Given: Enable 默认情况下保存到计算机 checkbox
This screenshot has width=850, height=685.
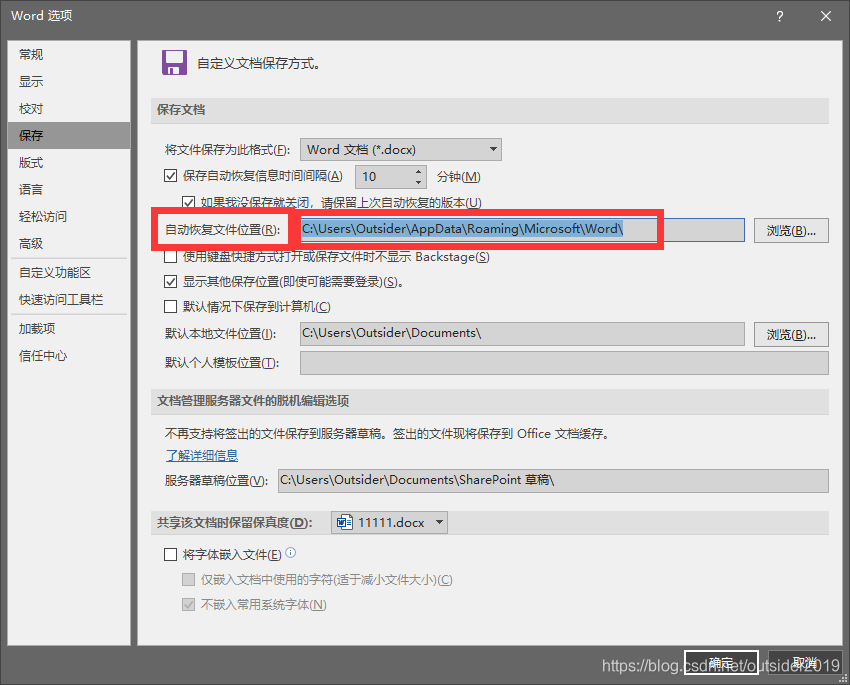Looking at the screenshot, I should (x=170, y=307).
